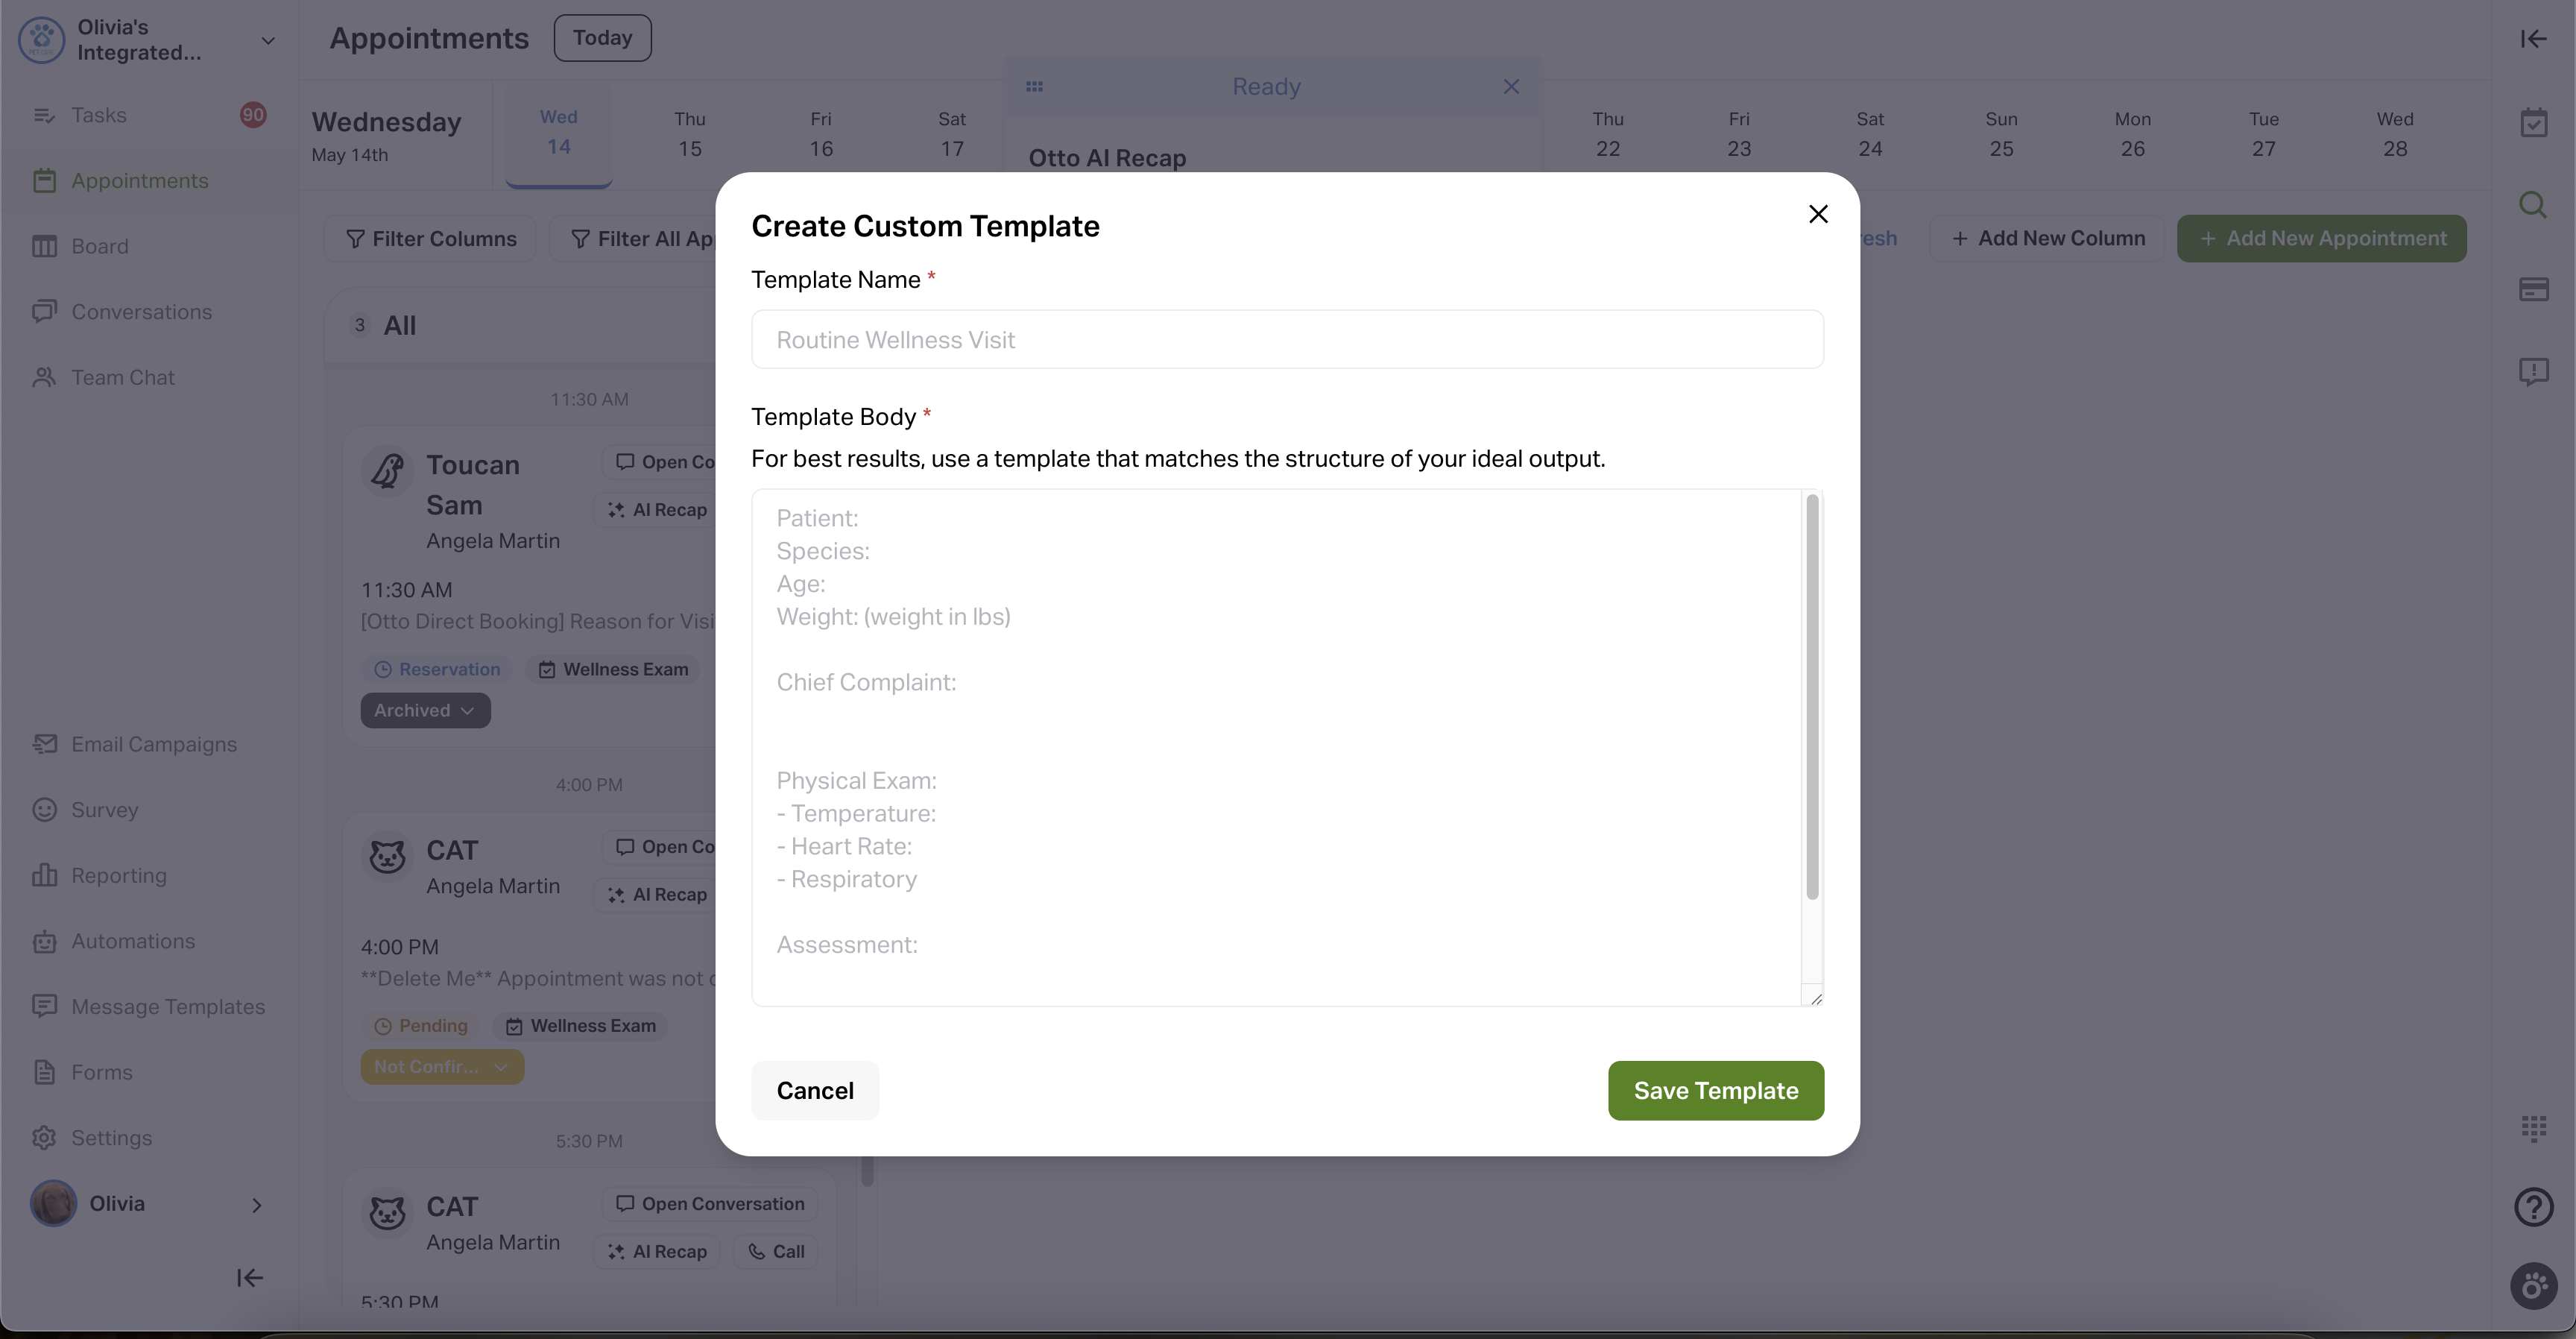Click the Template Body scrollbar thumb
Screen dimensions: 2576x1339
[1812, 697]
